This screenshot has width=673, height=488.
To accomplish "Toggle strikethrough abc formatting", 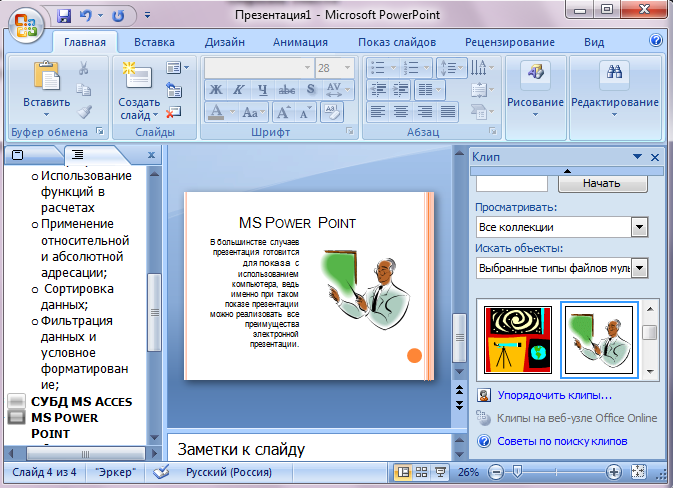I will pyautogui.click(x=286, y=90).
